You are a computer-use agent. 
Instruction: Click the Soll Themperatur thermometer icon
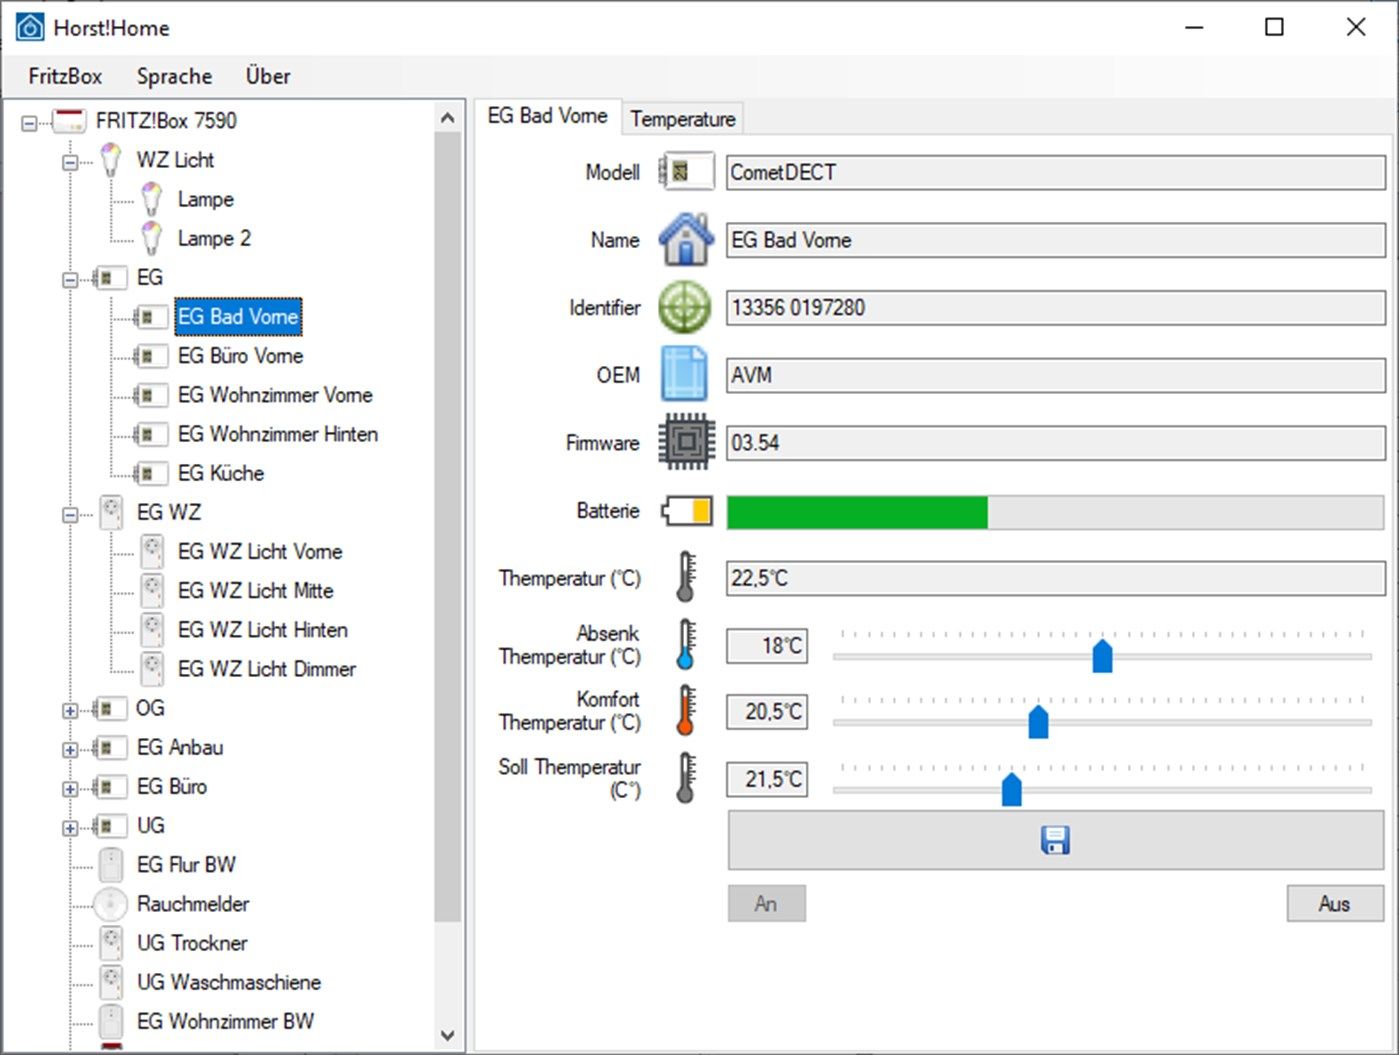tap(685, 778)
